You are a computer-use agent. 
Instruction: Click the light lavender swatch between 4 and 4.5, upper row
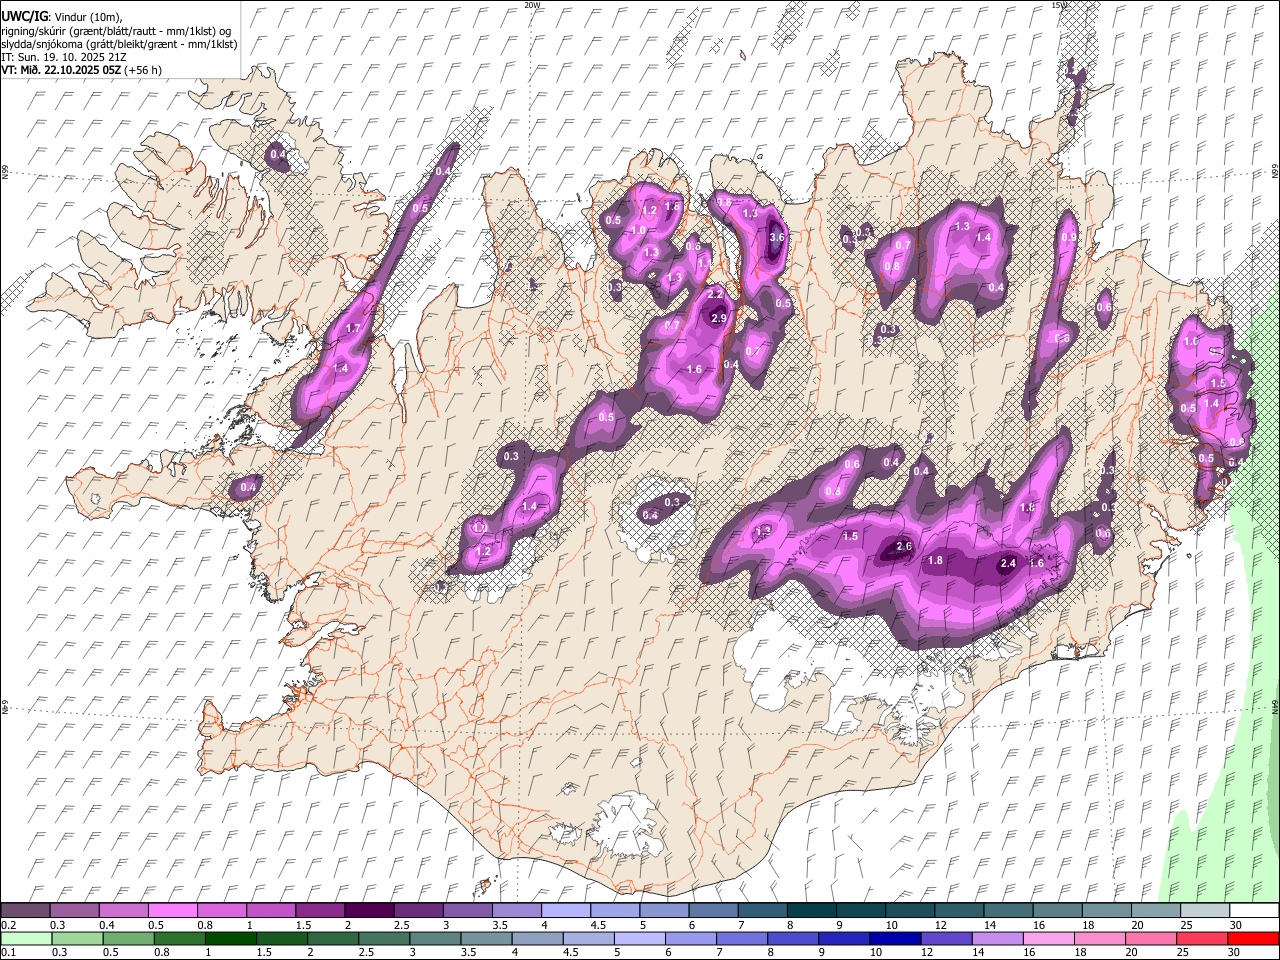[x=564, y=910]
